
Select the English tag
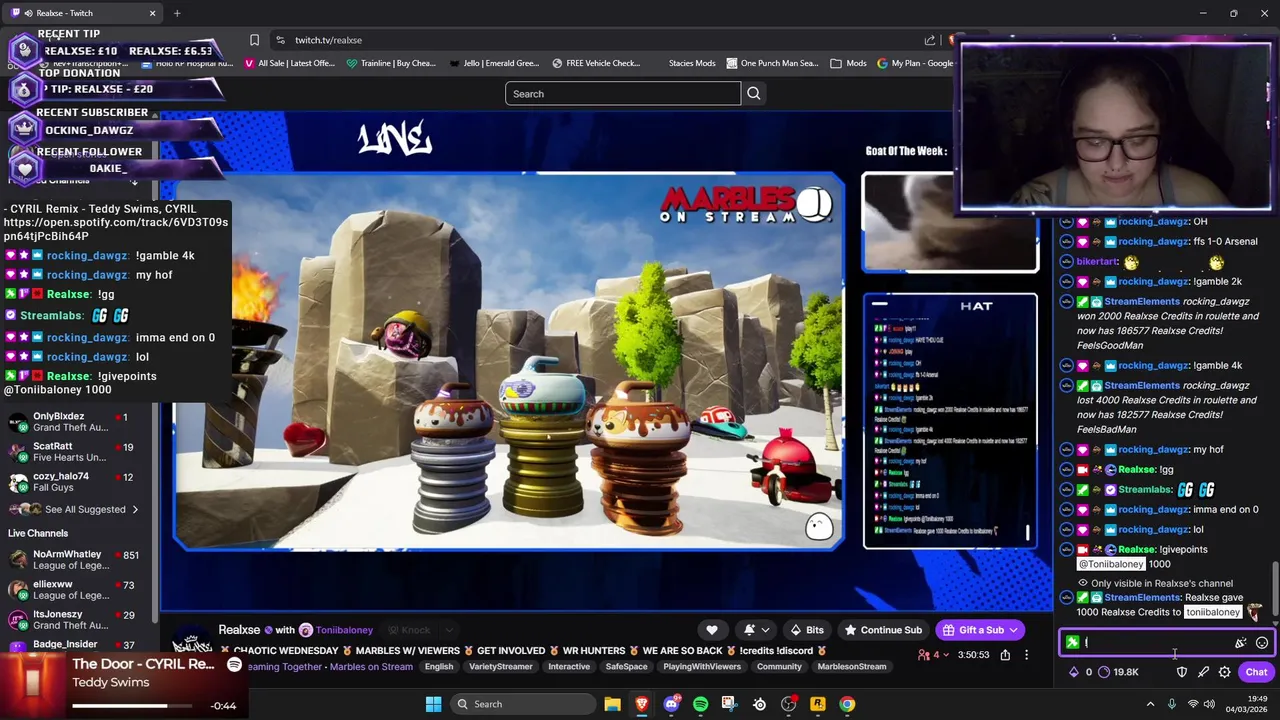pos(439,667)
